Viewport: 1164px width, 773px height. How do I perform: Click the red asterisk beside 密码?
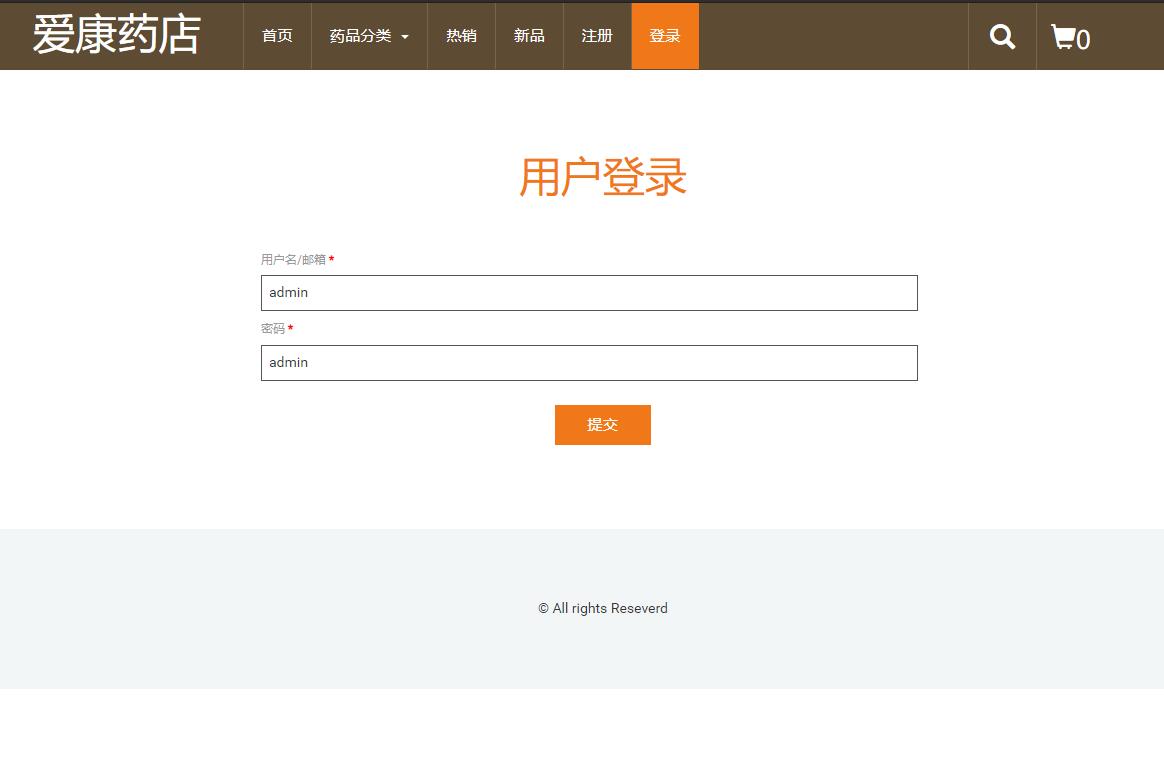[291, 328]
